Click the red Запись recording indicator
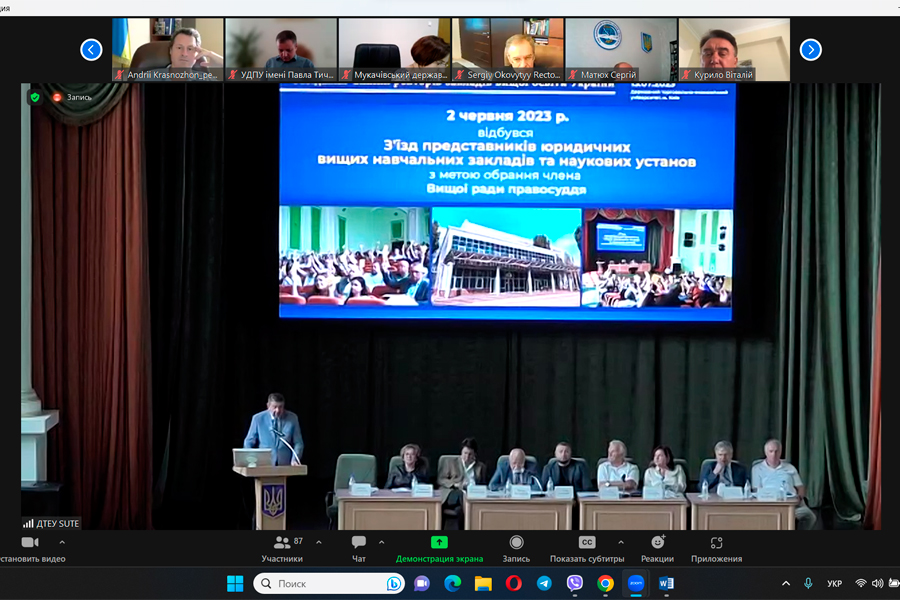This screenshot has width=900, height=600. coord(72,97)
